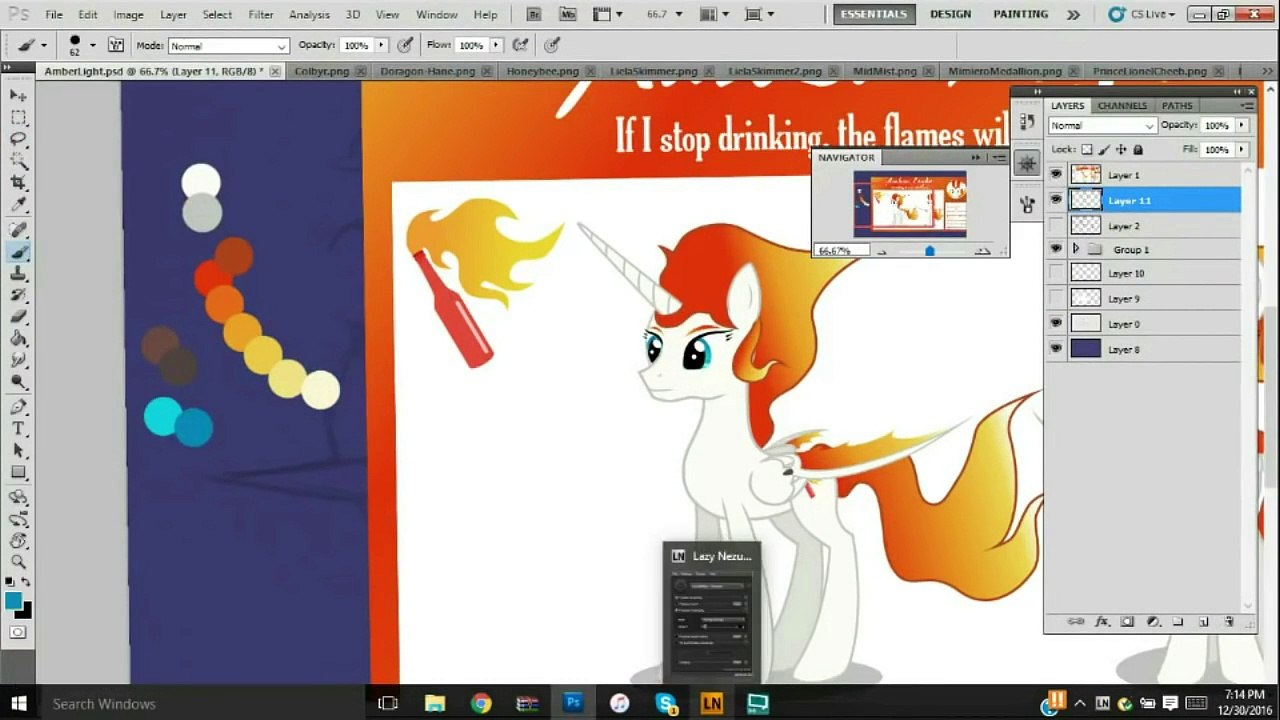Image resolution: width=1280 pixels, height=720 pixels.
Task: Delete the selected layer
Action: (1229, 621)
